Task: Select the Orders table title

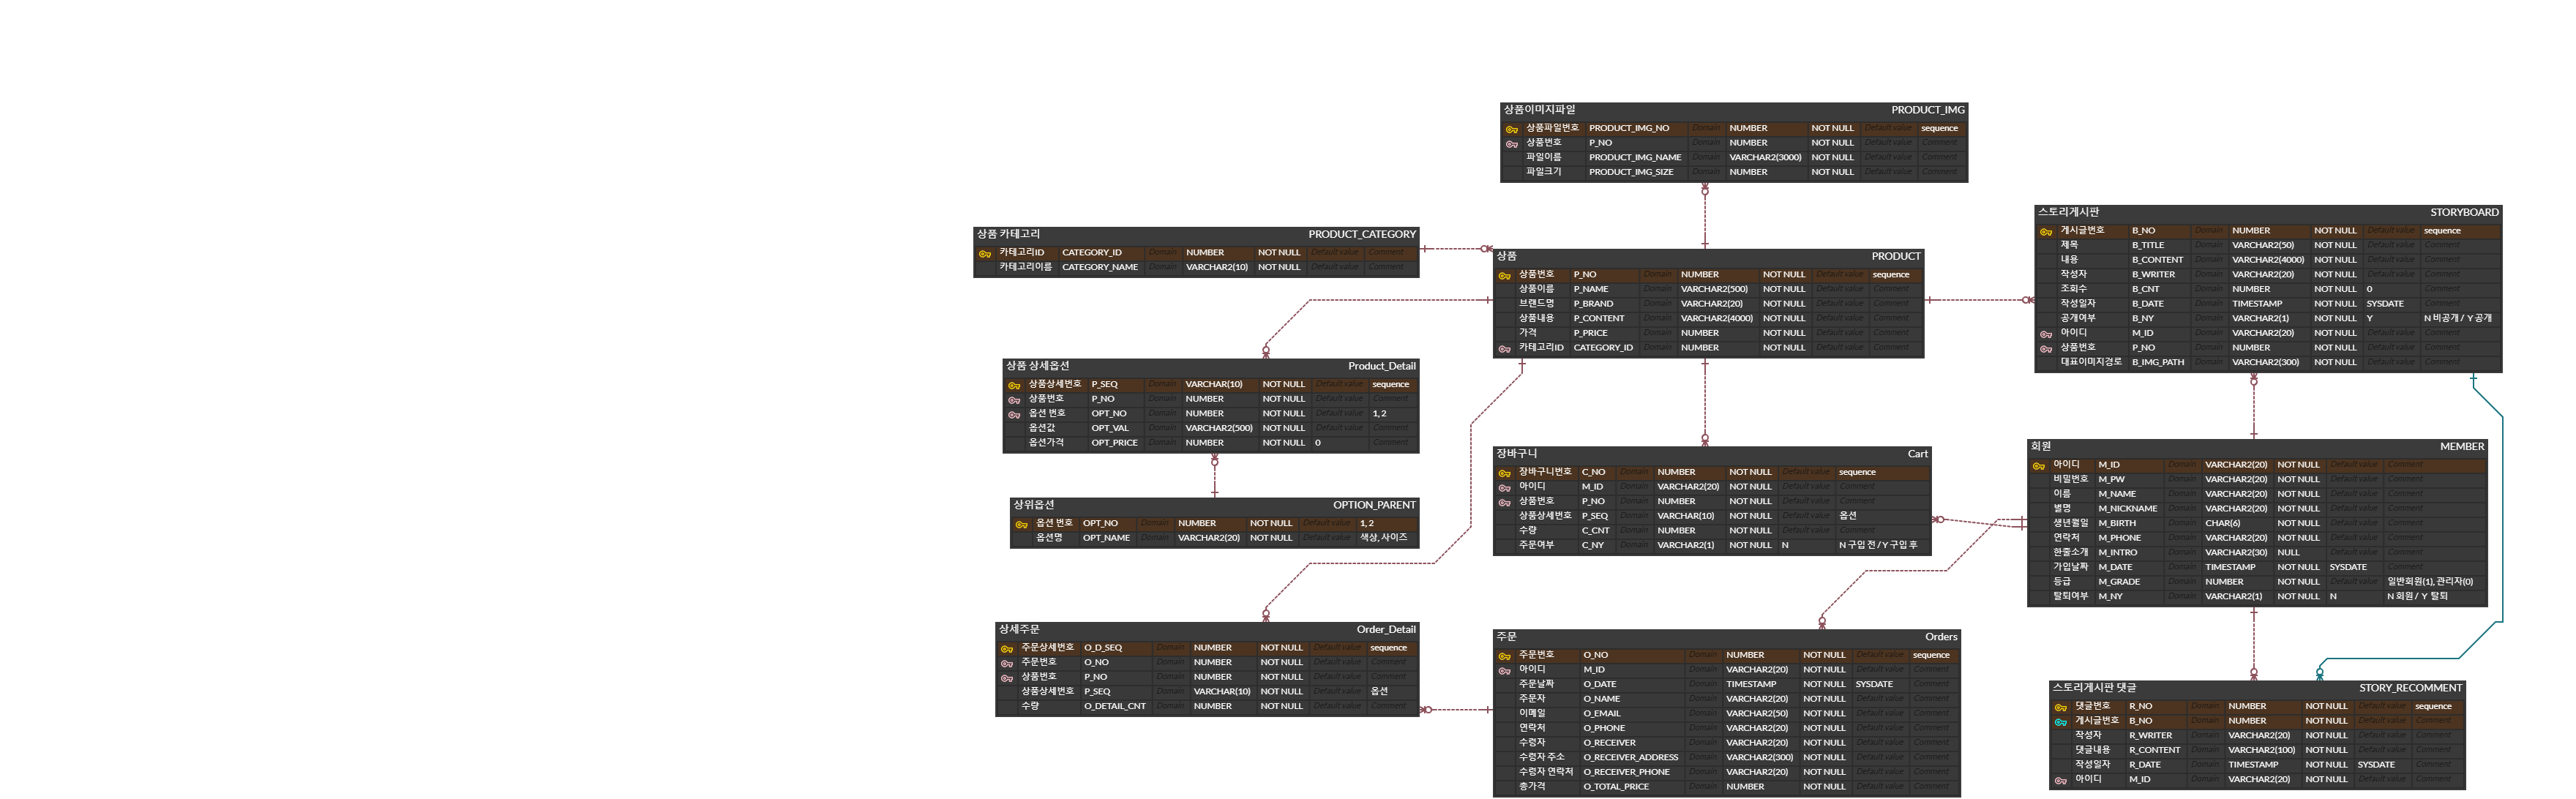Action: tap(1940, 637)
